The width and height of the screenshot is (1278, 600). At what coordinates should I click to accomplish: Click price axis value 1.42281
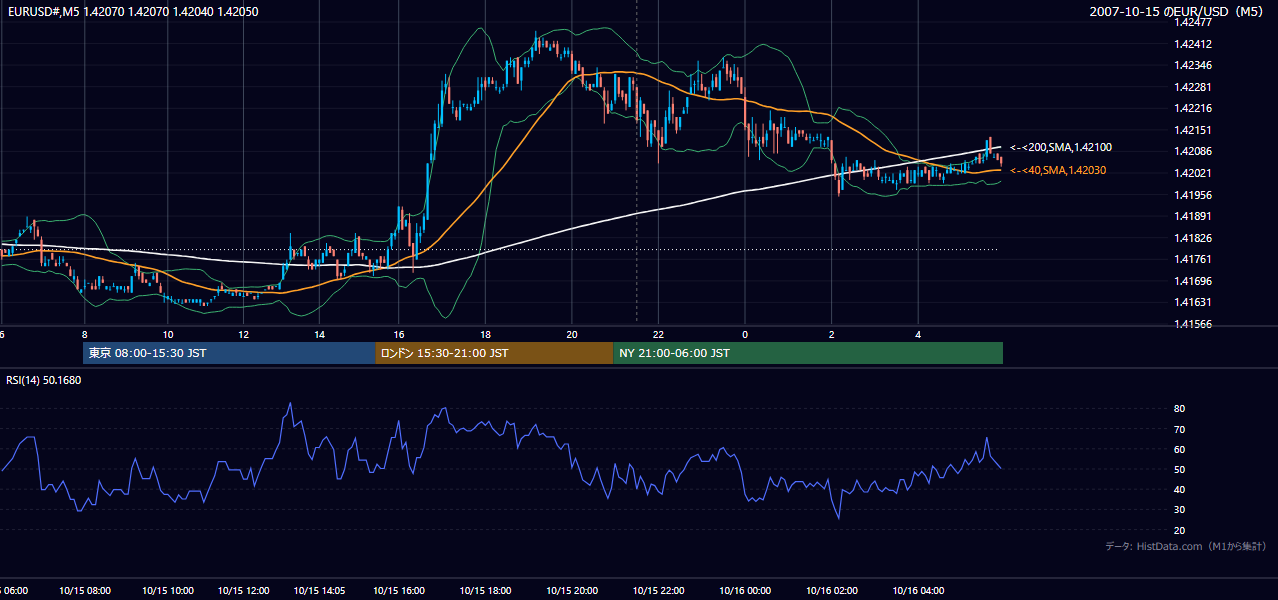coord(1194,87)
